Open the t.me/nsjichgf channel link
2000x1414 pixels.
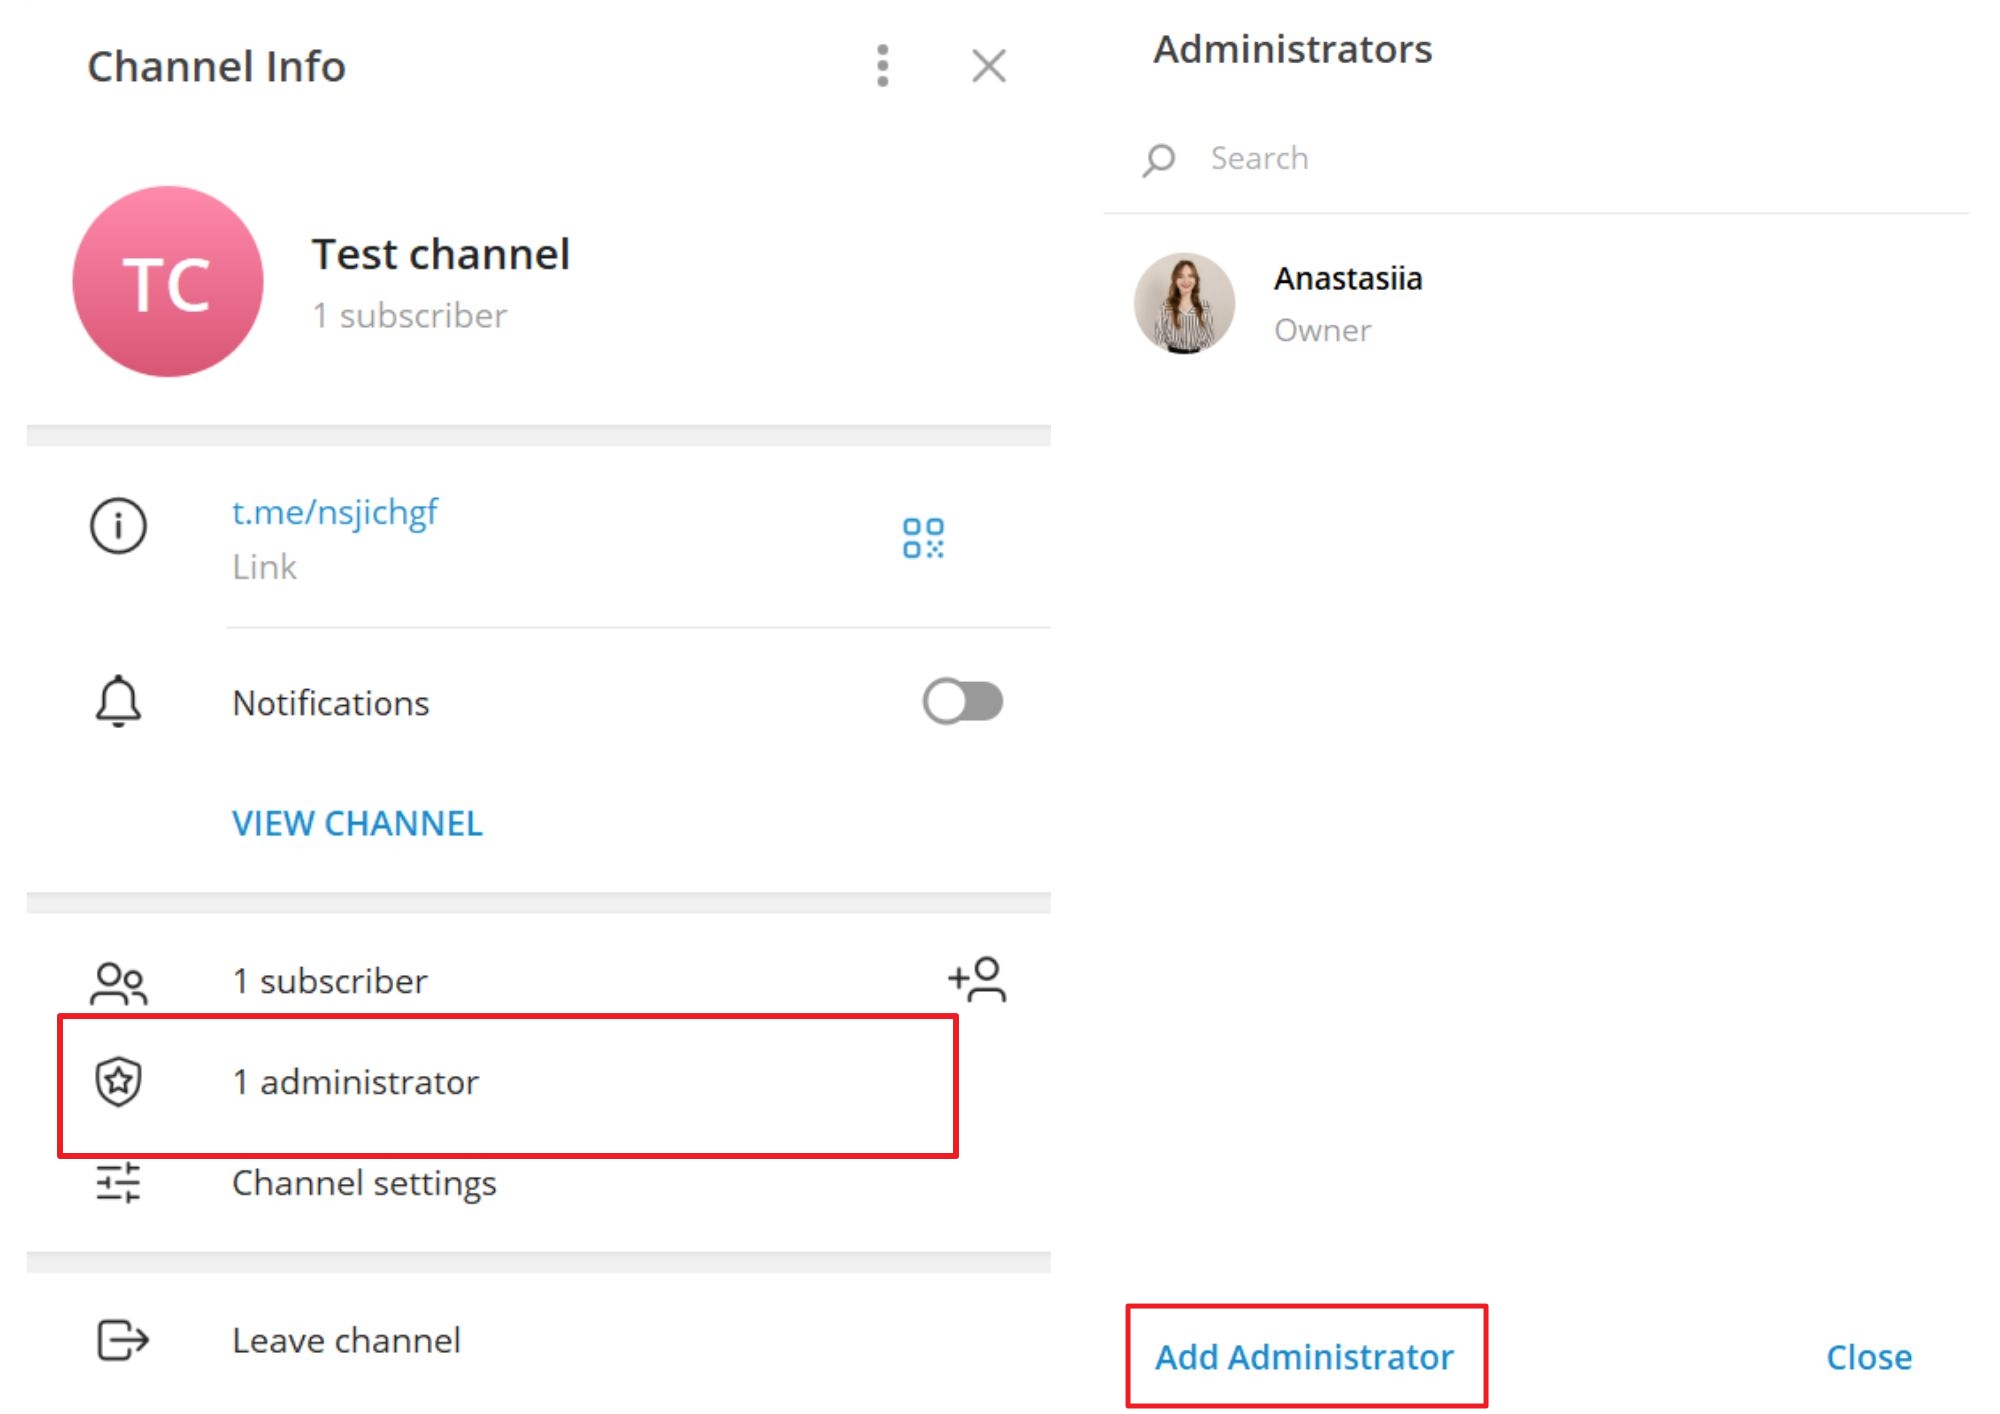[335, 512]
